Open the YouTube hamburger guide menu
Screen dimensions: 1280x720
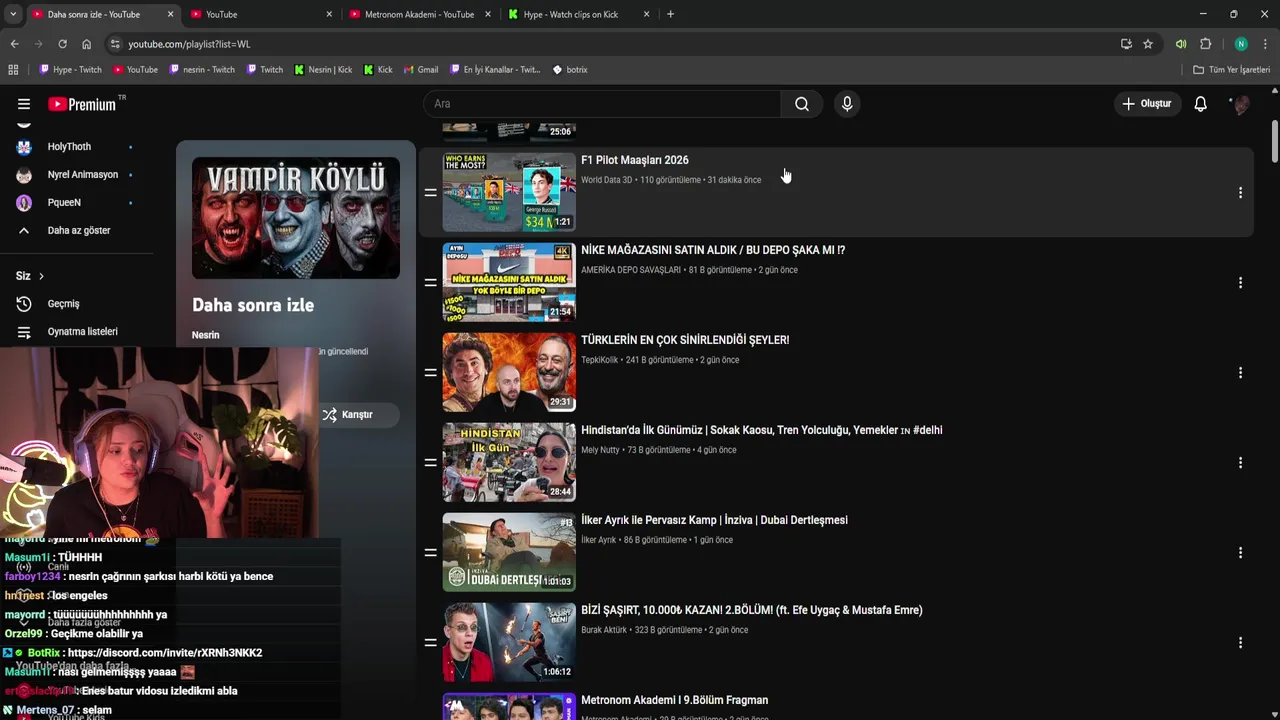tap(24, 104)
